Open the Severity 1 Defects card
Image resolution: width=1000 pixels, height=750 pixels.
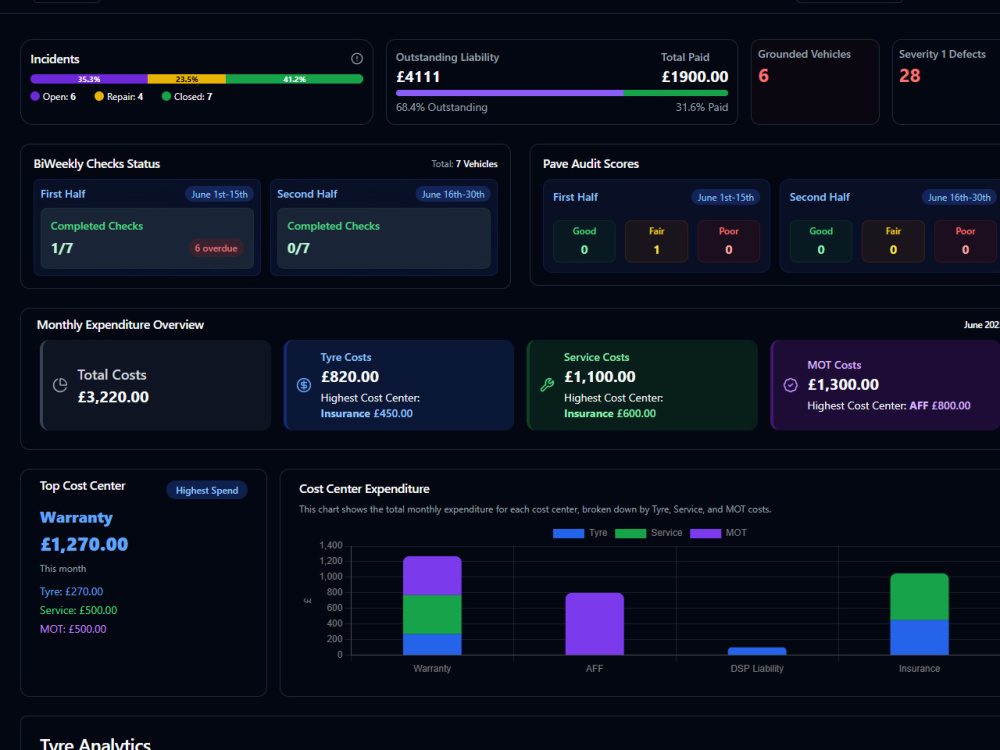tap(946, 82)
